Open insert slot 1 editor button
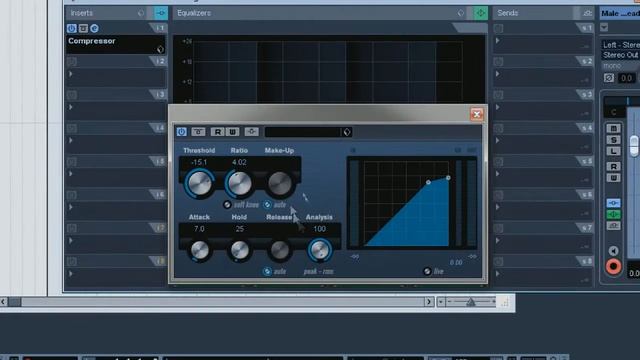This screenshot has height=360, width=640. pos(94,28)
